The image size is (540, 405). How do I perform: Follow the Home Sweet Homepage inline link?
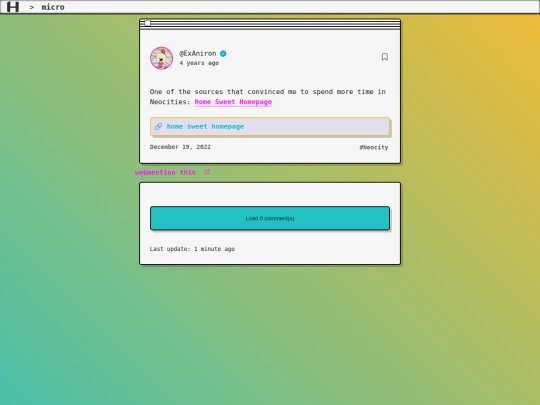(233, 102)
